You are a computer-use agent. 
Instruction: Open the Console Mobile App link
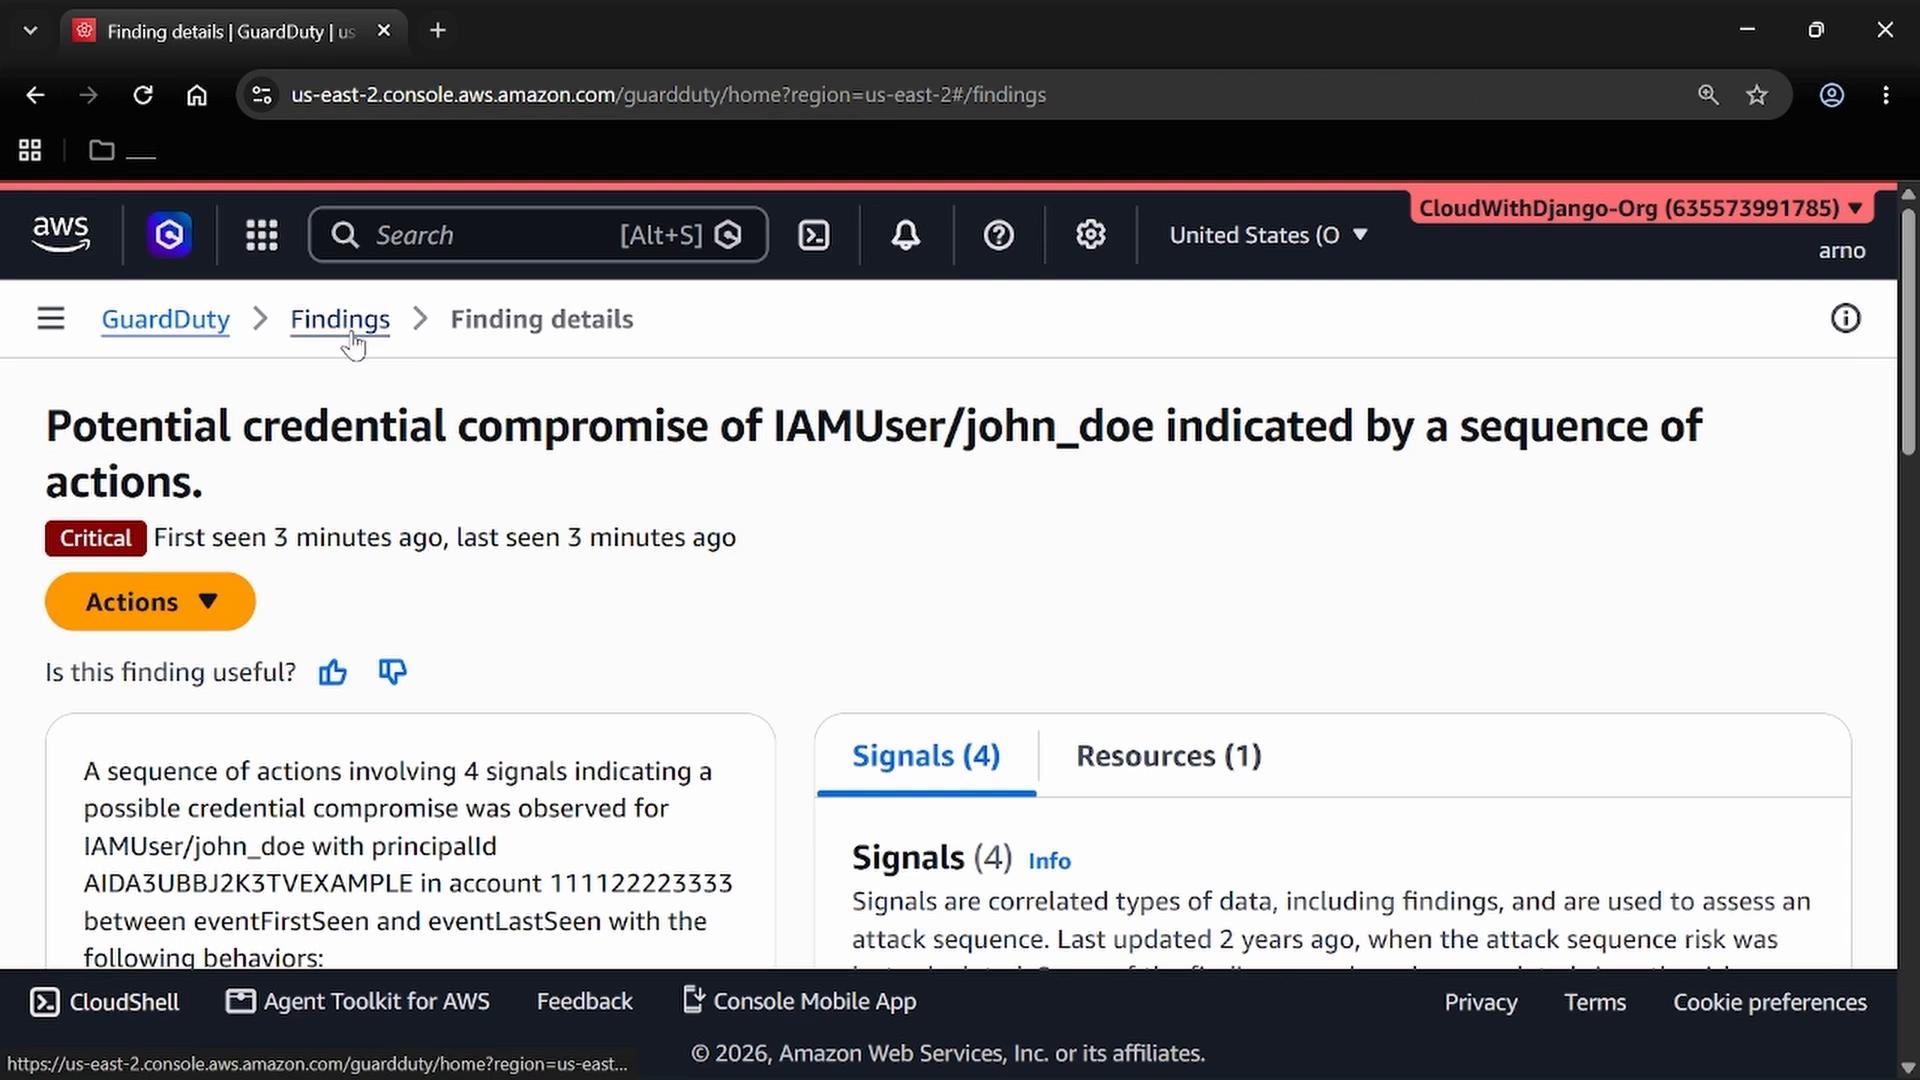799,1001
